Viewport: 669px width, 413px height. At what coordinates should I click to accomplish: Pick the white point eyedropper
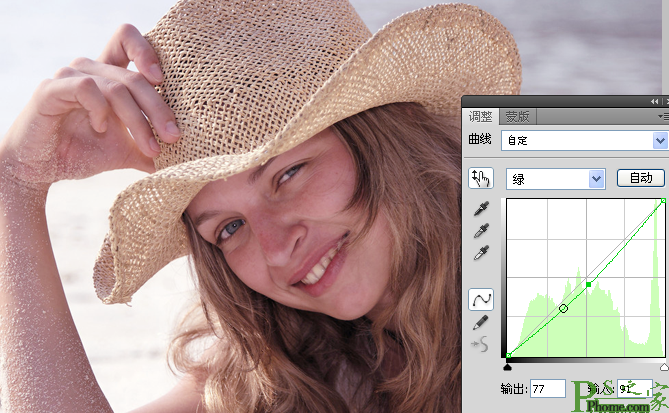[481, 253]
